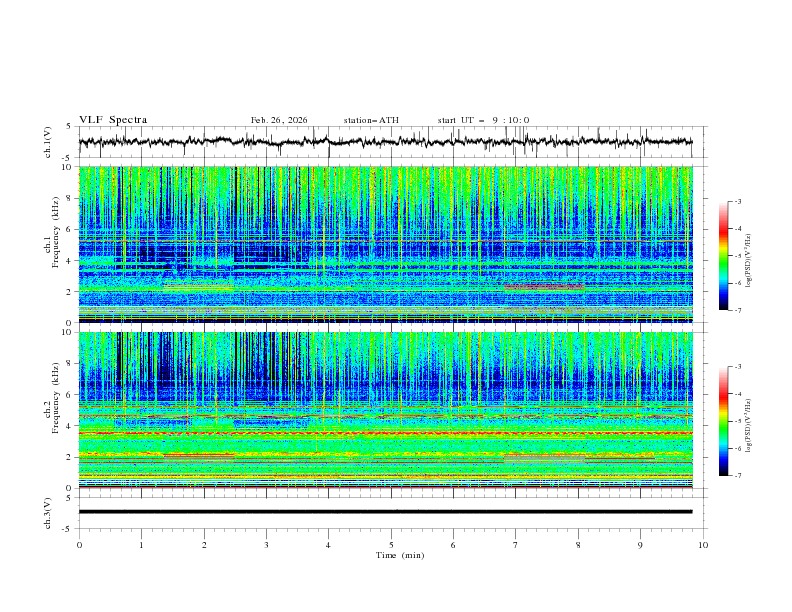Click the ch.2 PSD color bar
The image size is (792, 612).
[723, 421]
